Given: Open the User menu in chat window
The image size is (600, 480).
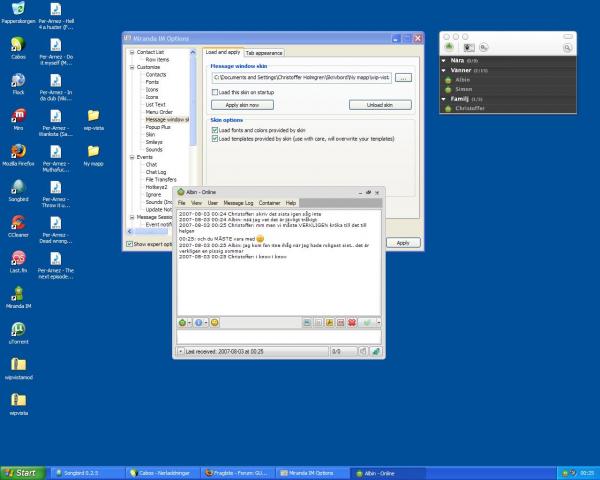Looking at the screenshot, I should (x=213, y=203).
